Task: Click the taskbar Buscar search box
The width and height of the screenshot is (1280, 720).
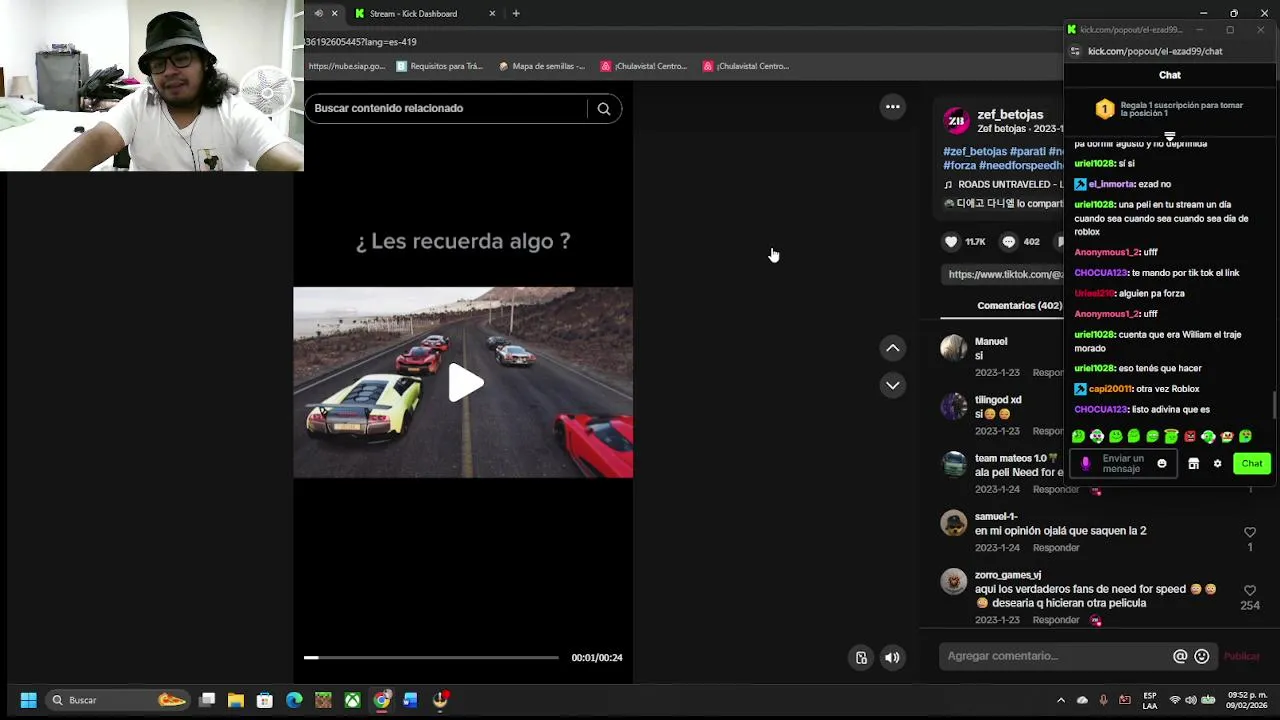Action: 118,700
